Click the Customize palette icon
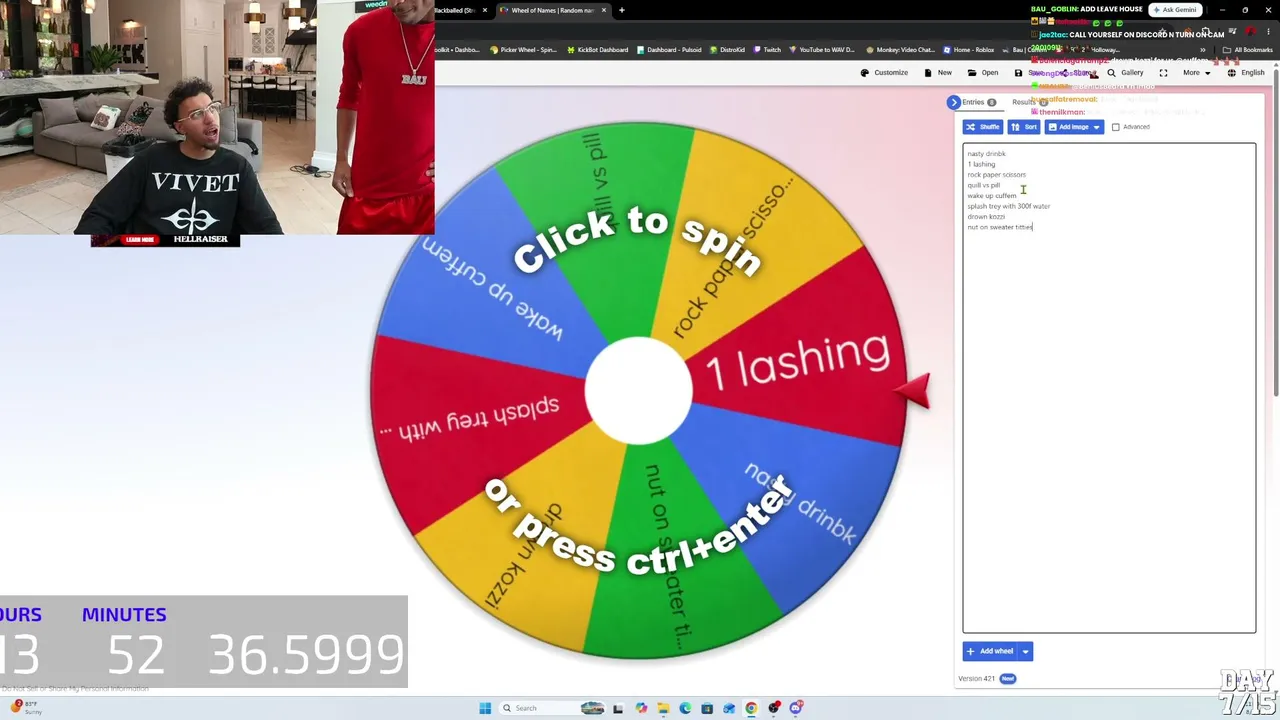The width and height of the screenshot is (1280, 720). coord(865,73)
